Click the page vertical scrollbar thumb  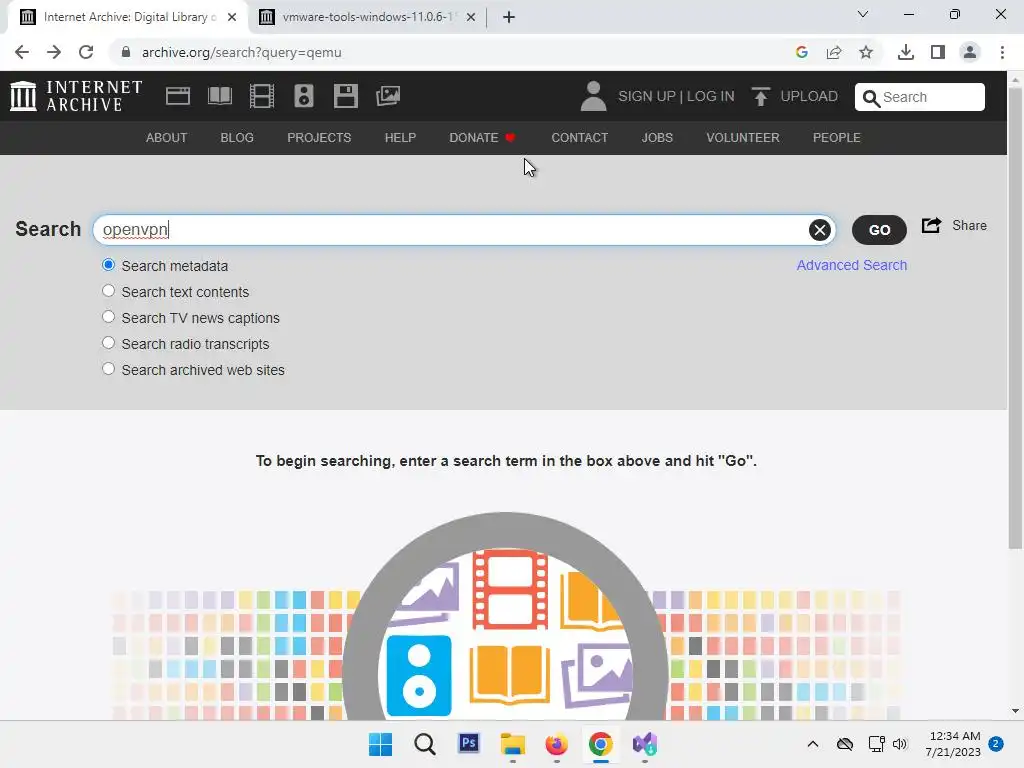[1015, 318]
